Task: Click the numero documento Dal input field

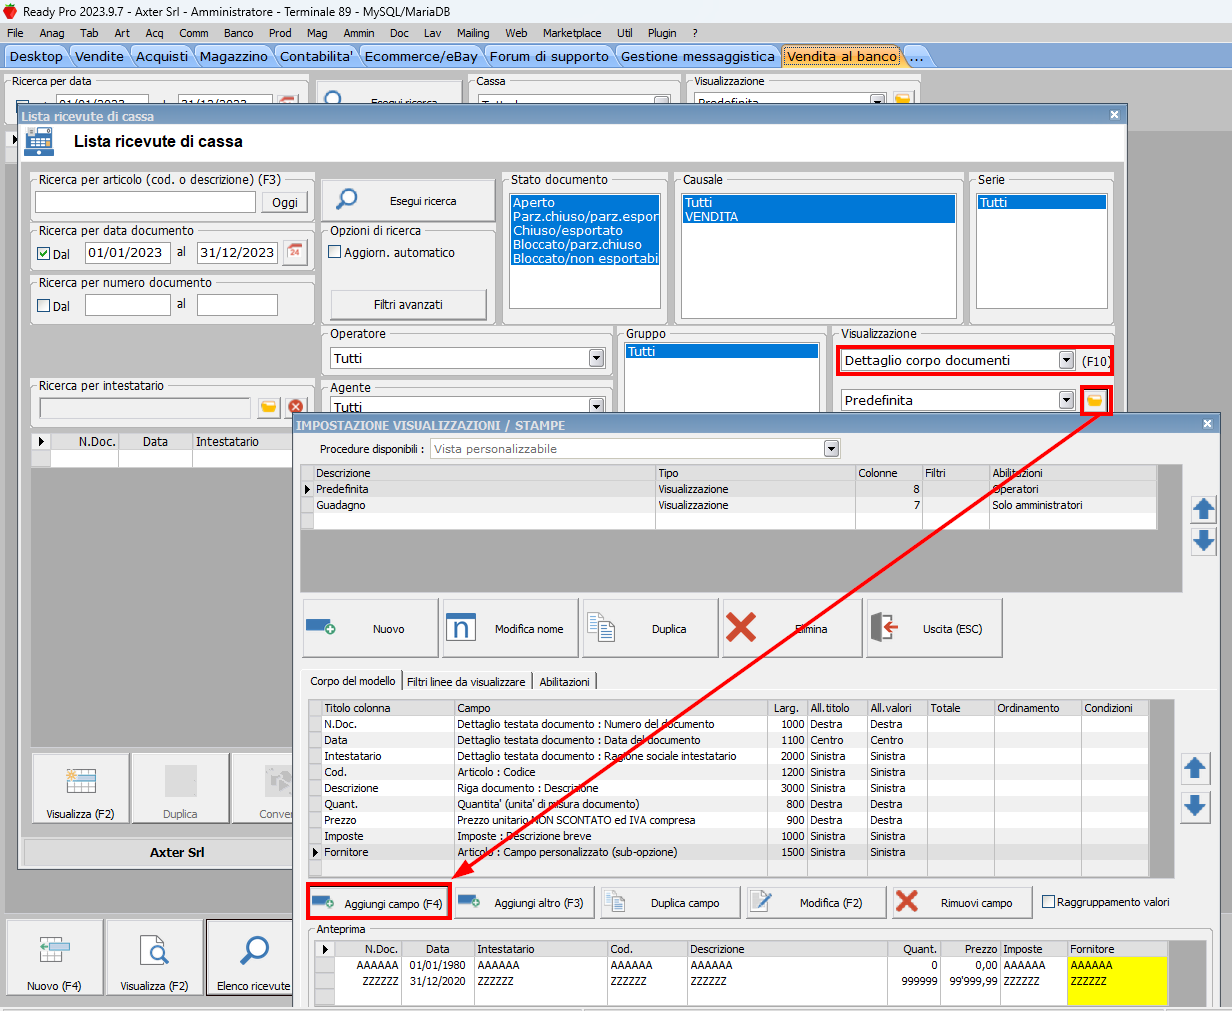Action: tap(127, 304)
